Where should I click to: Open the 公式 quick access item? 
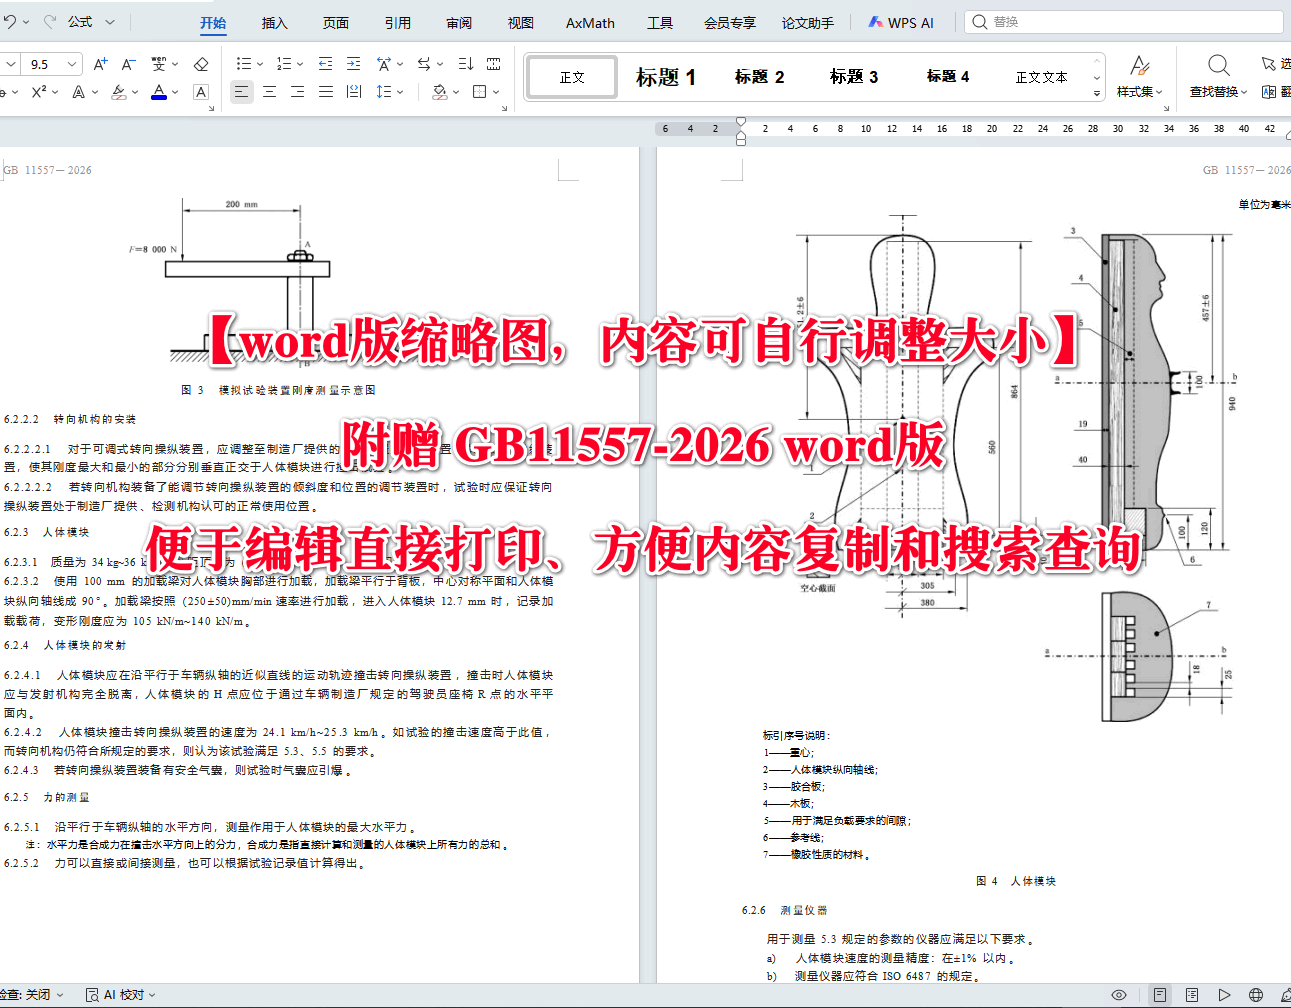[80, 22]
